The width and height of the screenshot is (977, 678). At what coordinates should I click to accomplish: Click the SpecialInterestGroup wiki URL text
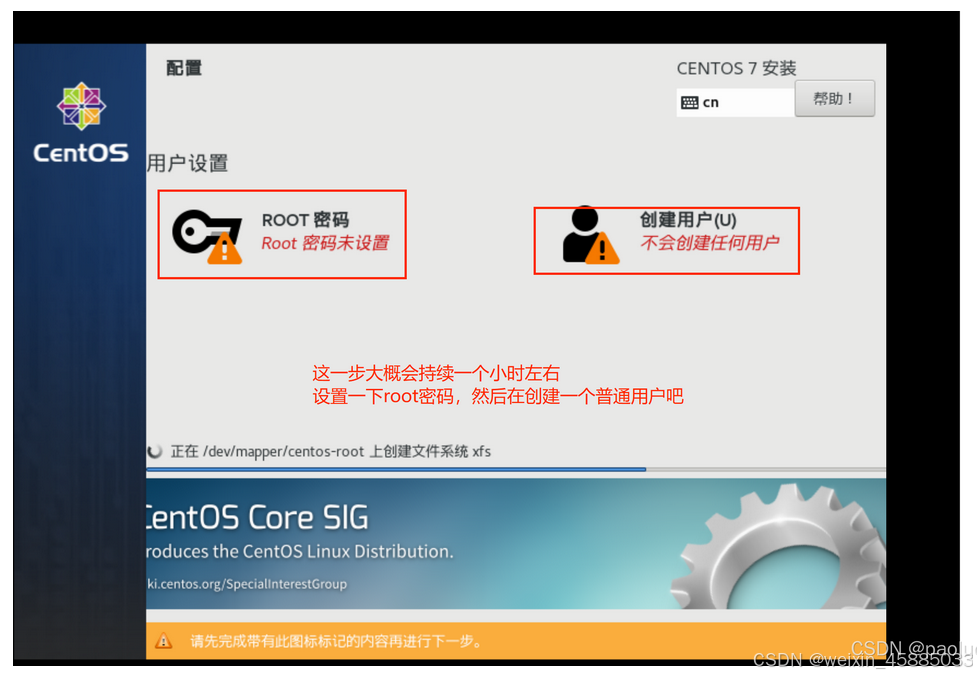click(x=247, y=584)
